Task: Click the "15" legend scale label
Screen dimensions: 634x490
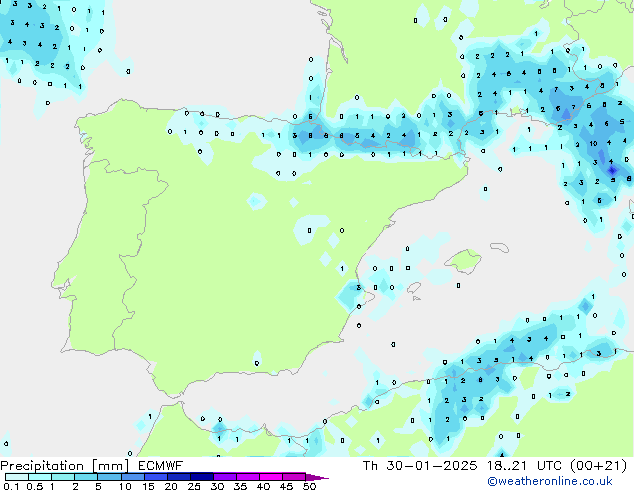Action: click(x=148, y=486)
